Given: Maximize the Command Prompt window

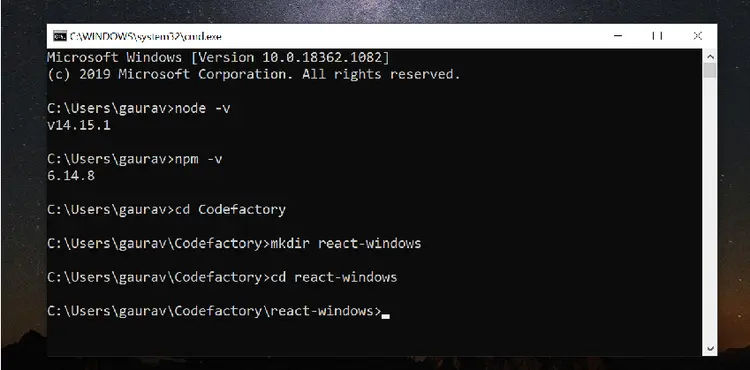Looking at the screenshot, I should (657, 36).
